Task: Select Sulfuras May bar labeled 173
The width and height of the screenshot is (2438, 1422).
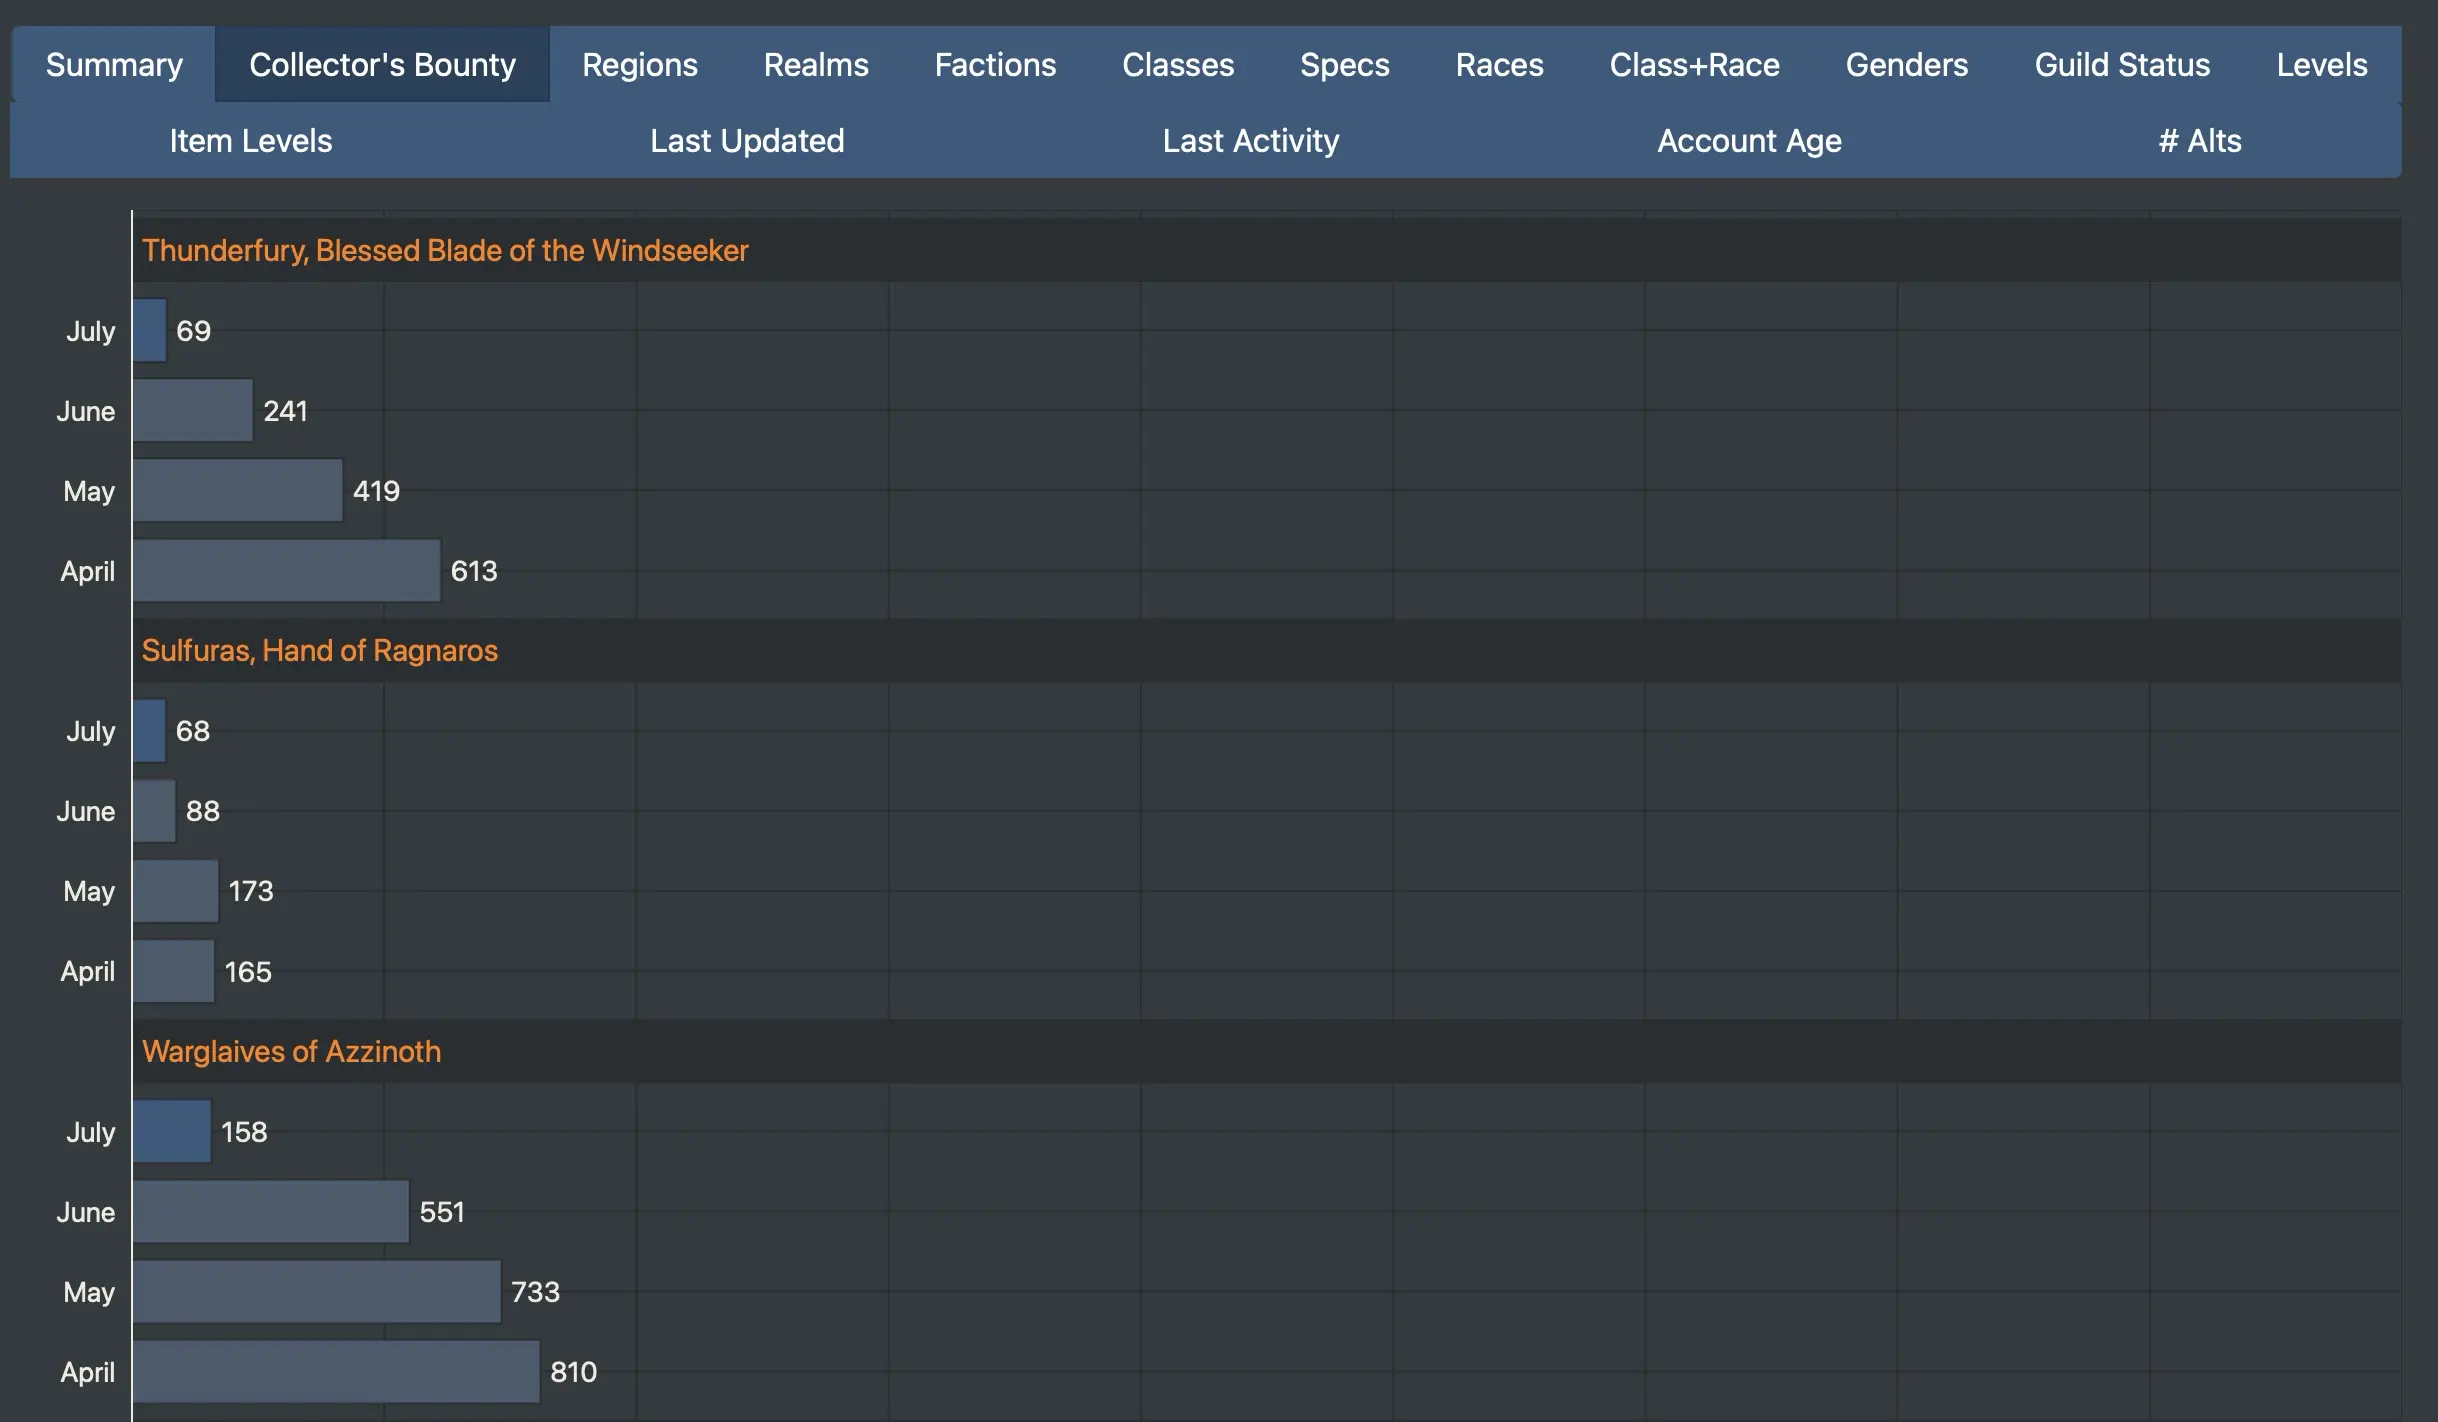Action: (x=176, y=890)
